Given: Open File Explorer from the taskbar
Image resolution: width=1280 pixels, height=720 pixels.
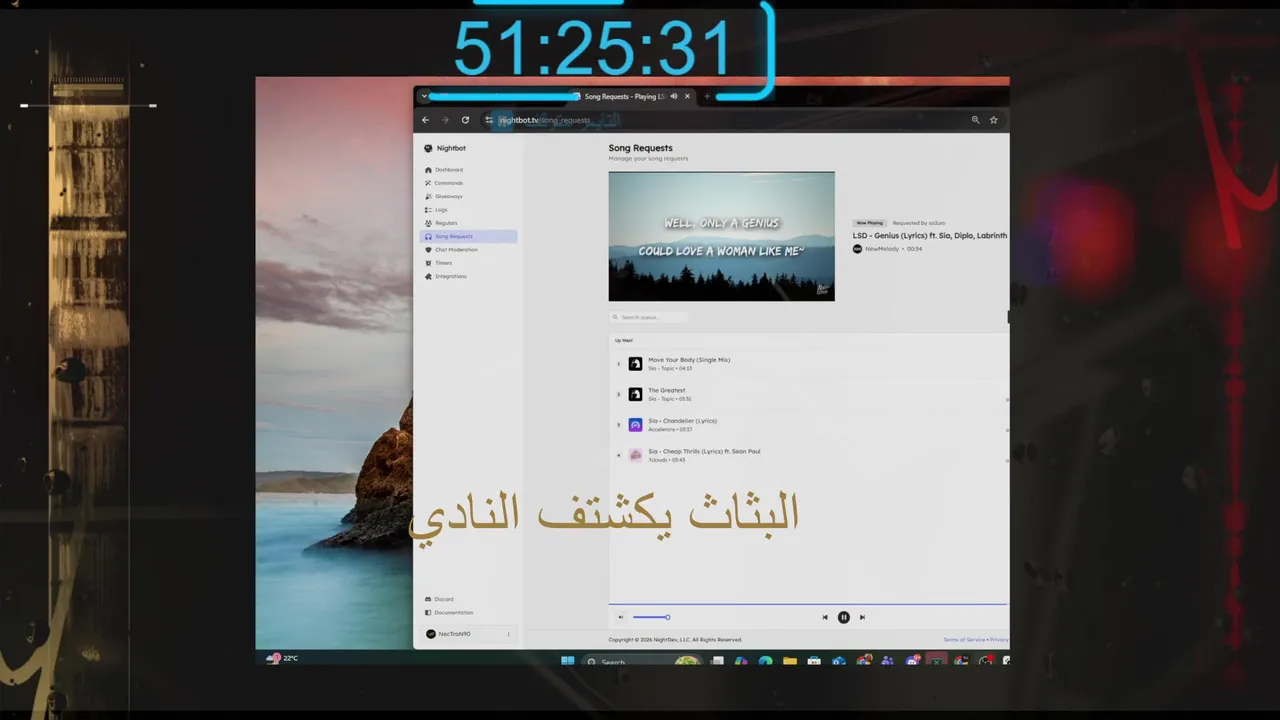Looking at the screenshot, I should point(790,661).
